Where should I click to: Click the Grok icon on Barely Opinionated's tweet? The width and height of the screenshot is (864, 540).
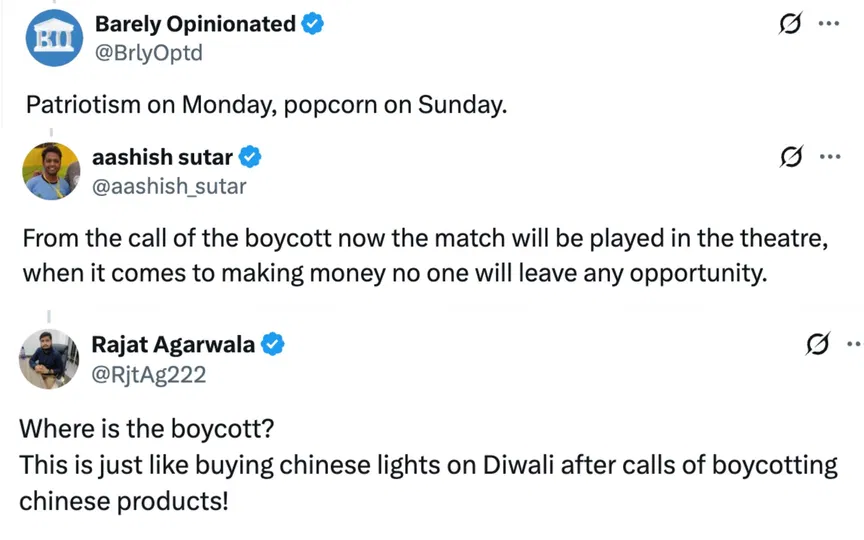(x=790, y=24)
